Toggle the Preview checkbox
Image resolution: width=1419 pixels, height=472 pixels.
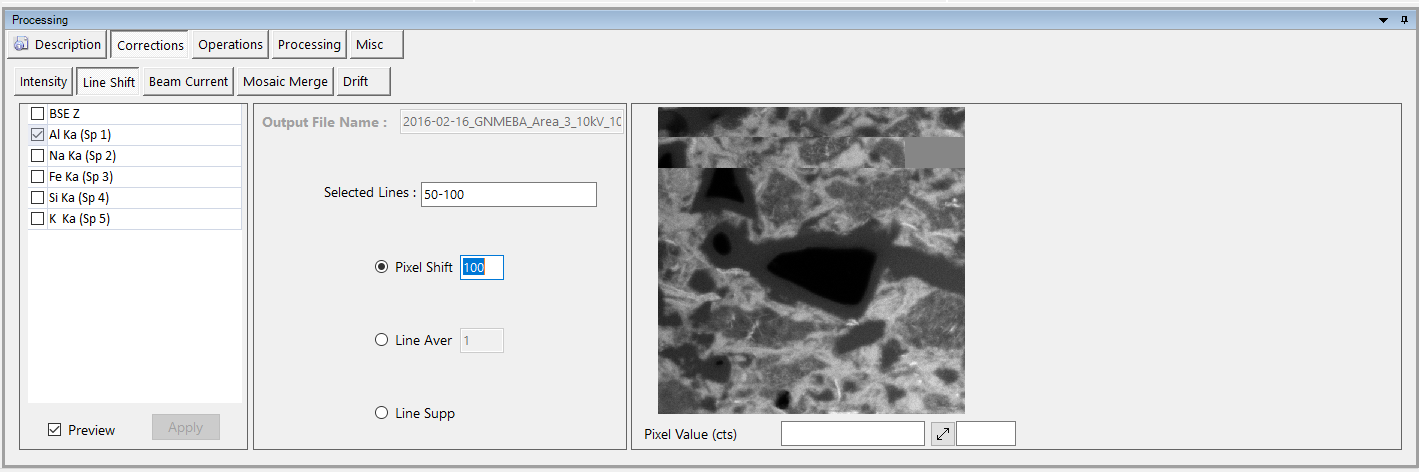pyautogui.click(x=55, y=430)
